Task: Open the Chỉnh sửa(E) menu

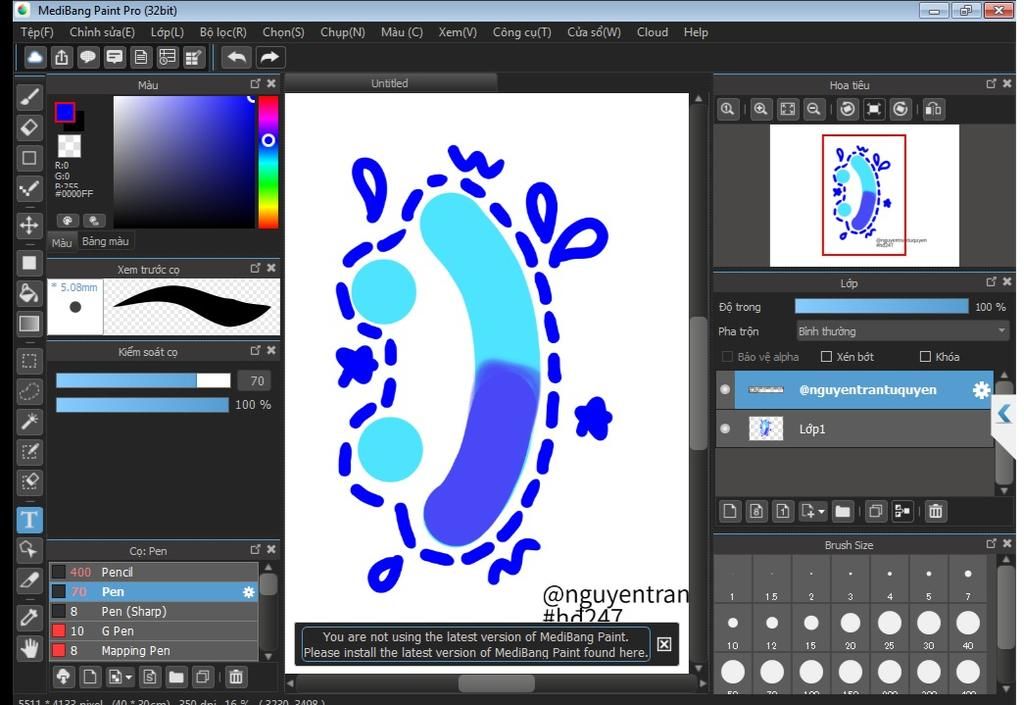Action: (102, 32)
